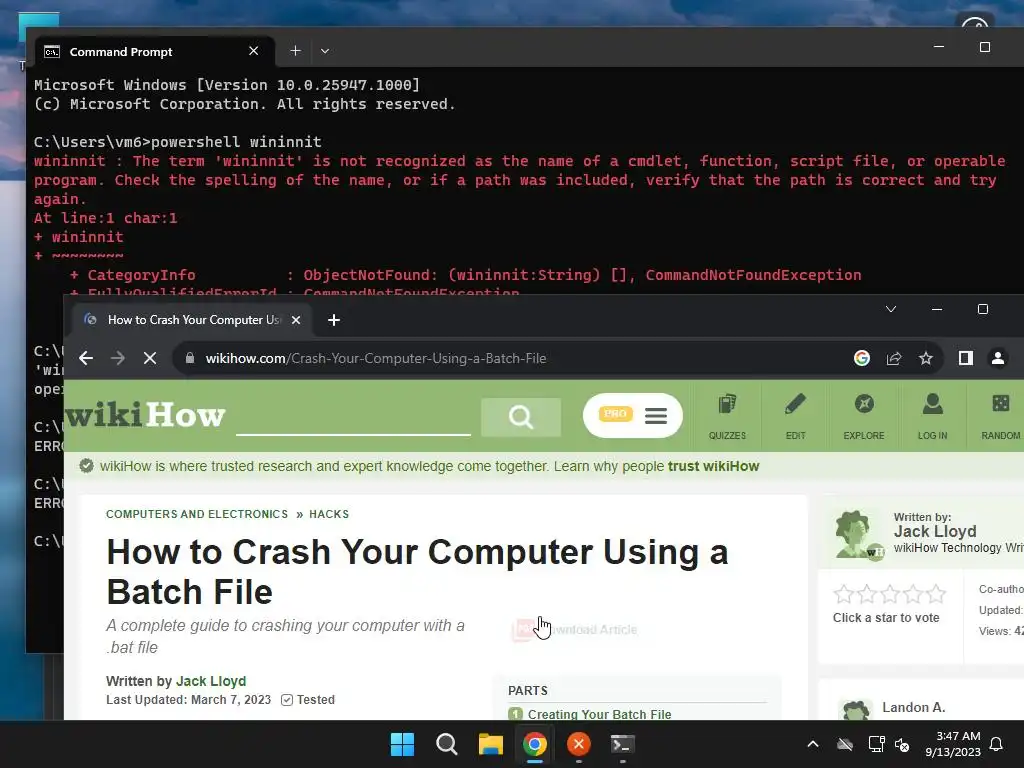Open wikiHow Log In
The height and width of the screenshot is (768, 1024).
coord(932,417)
